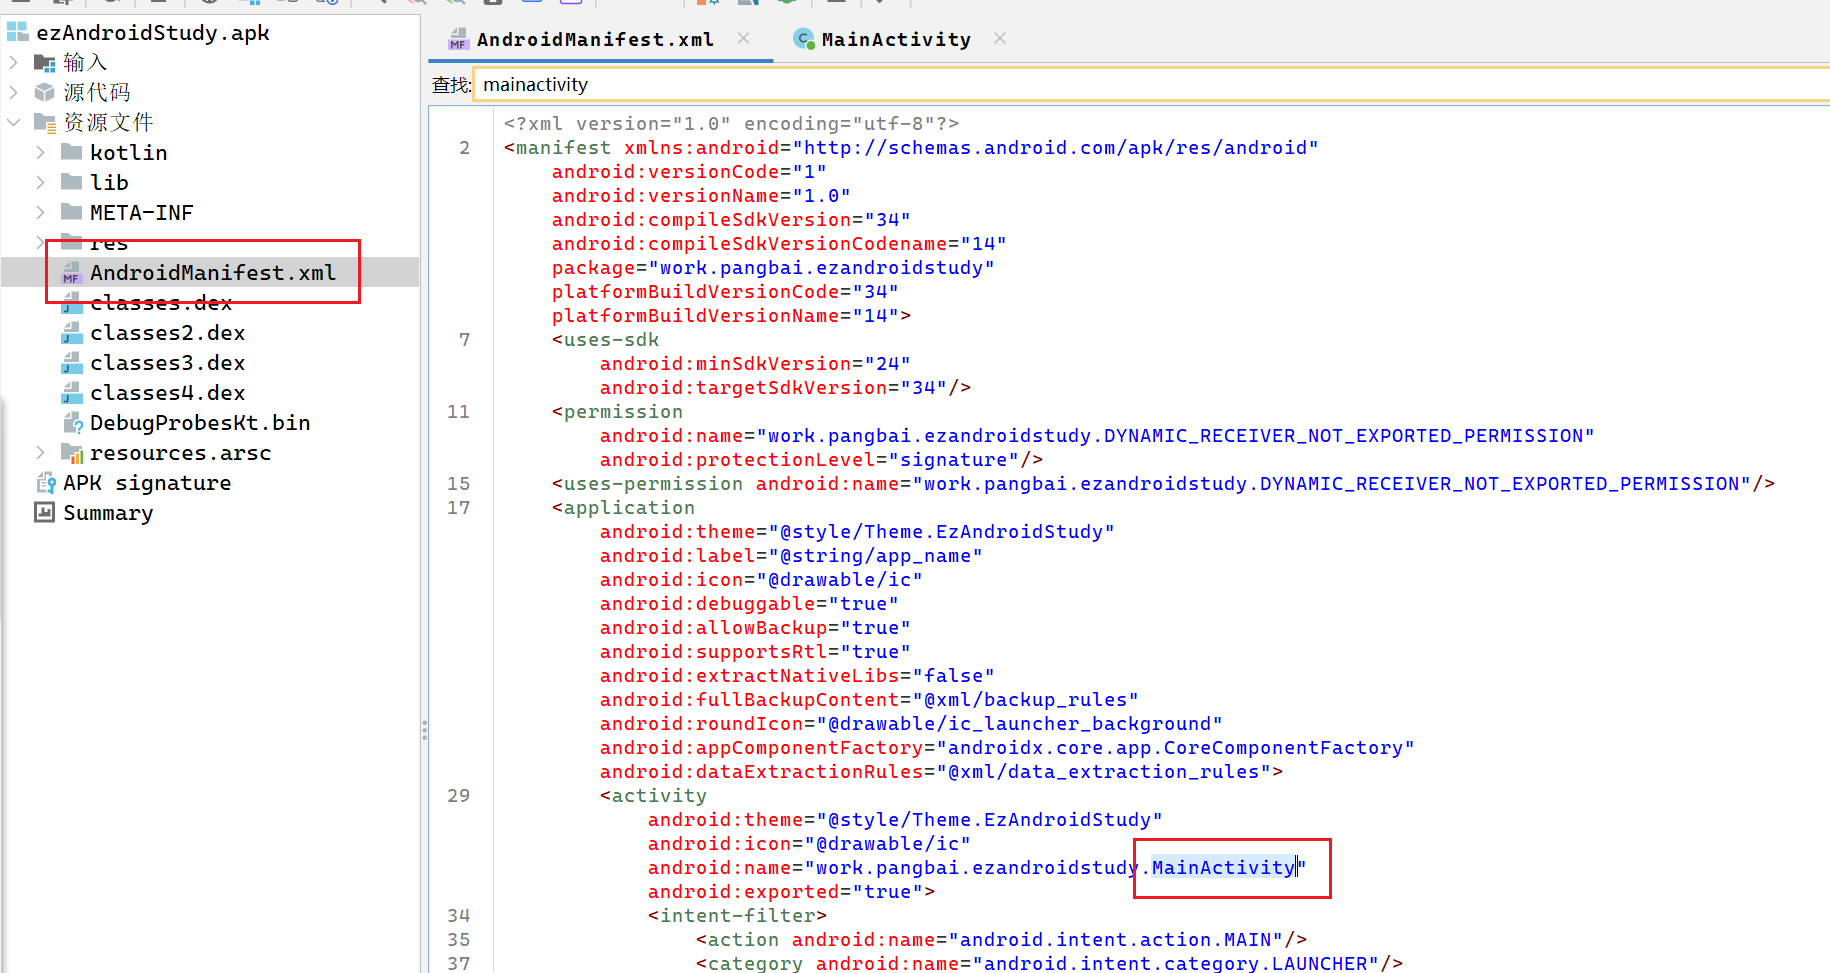Expand the 输入 node
1830x973 pixels.
click(14, 62)
